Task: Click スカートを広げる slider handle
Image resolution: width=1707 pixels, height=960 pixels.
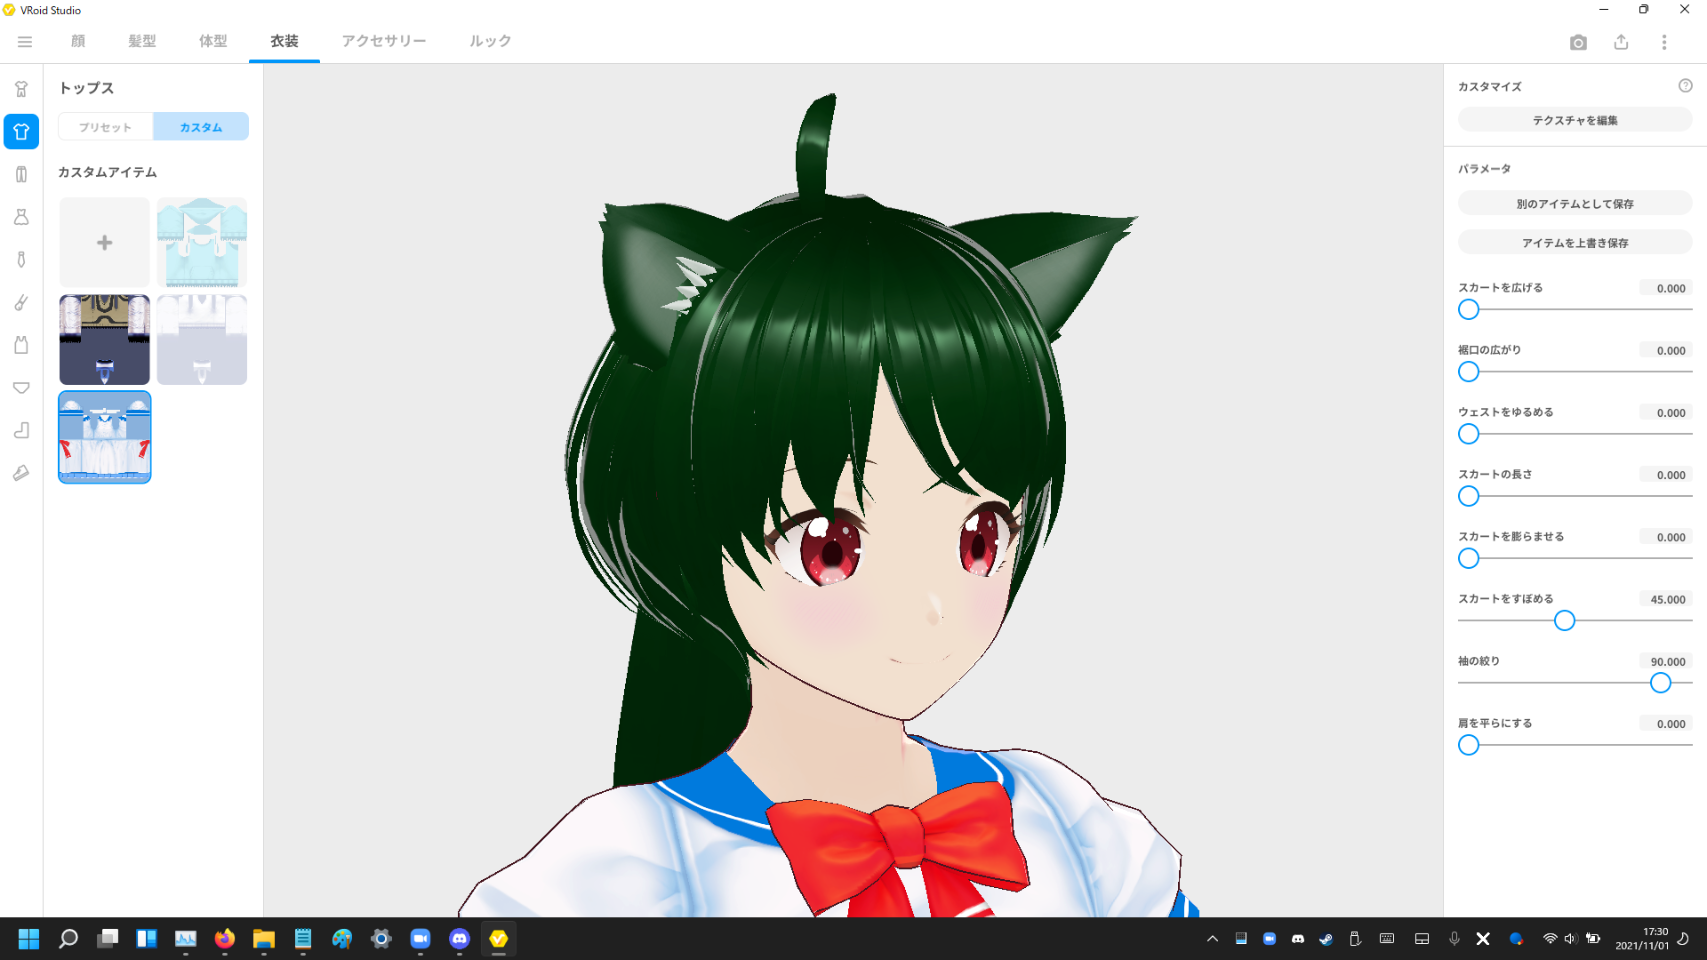Action: 1468,310
